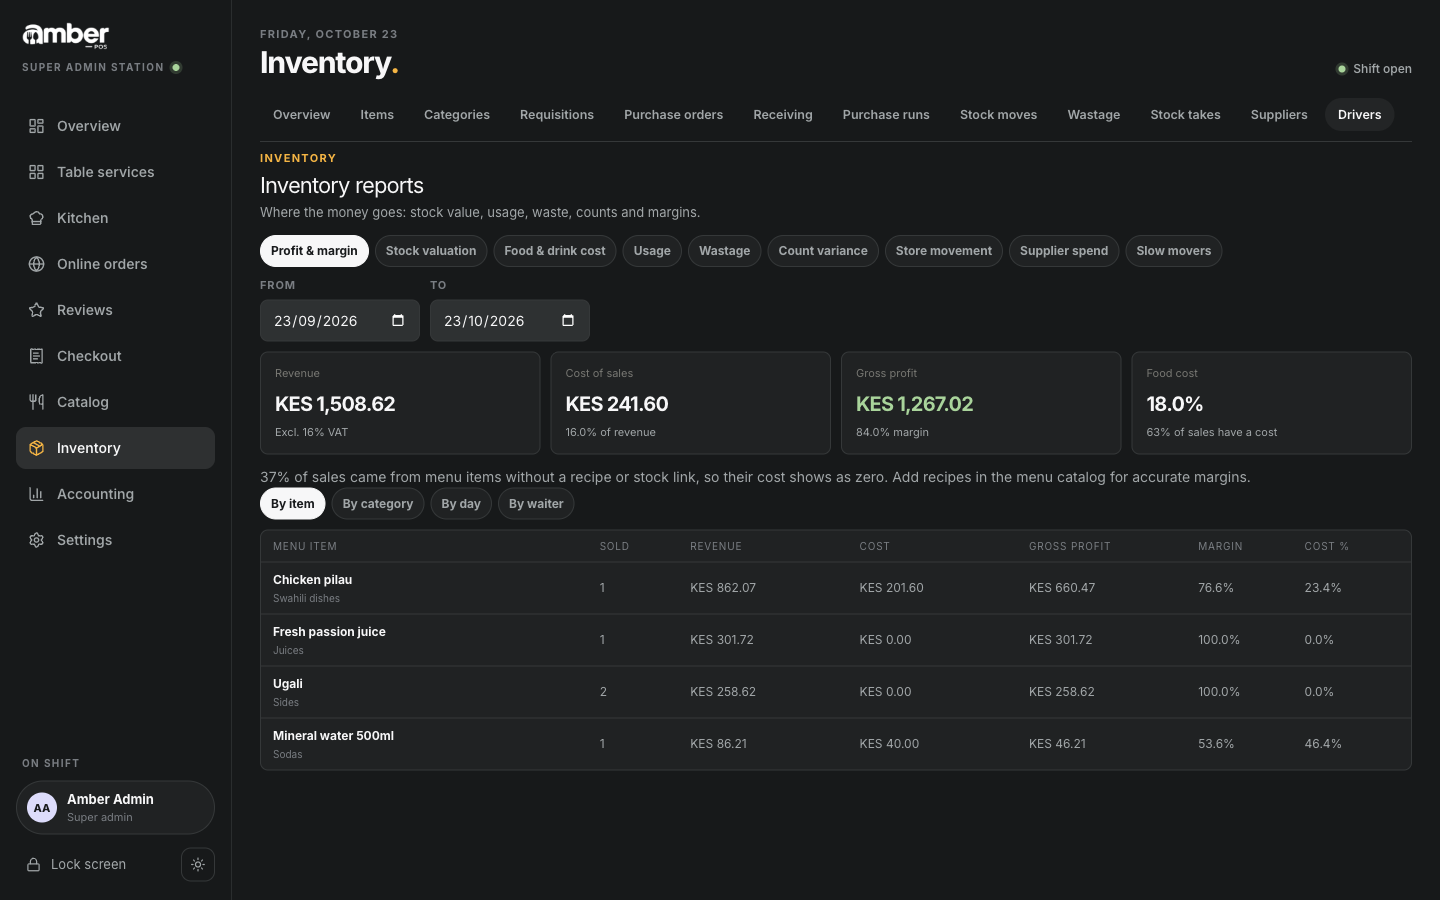Toggle the light/dark theme sun button
1440x900 pixels.
click(198, 865)
